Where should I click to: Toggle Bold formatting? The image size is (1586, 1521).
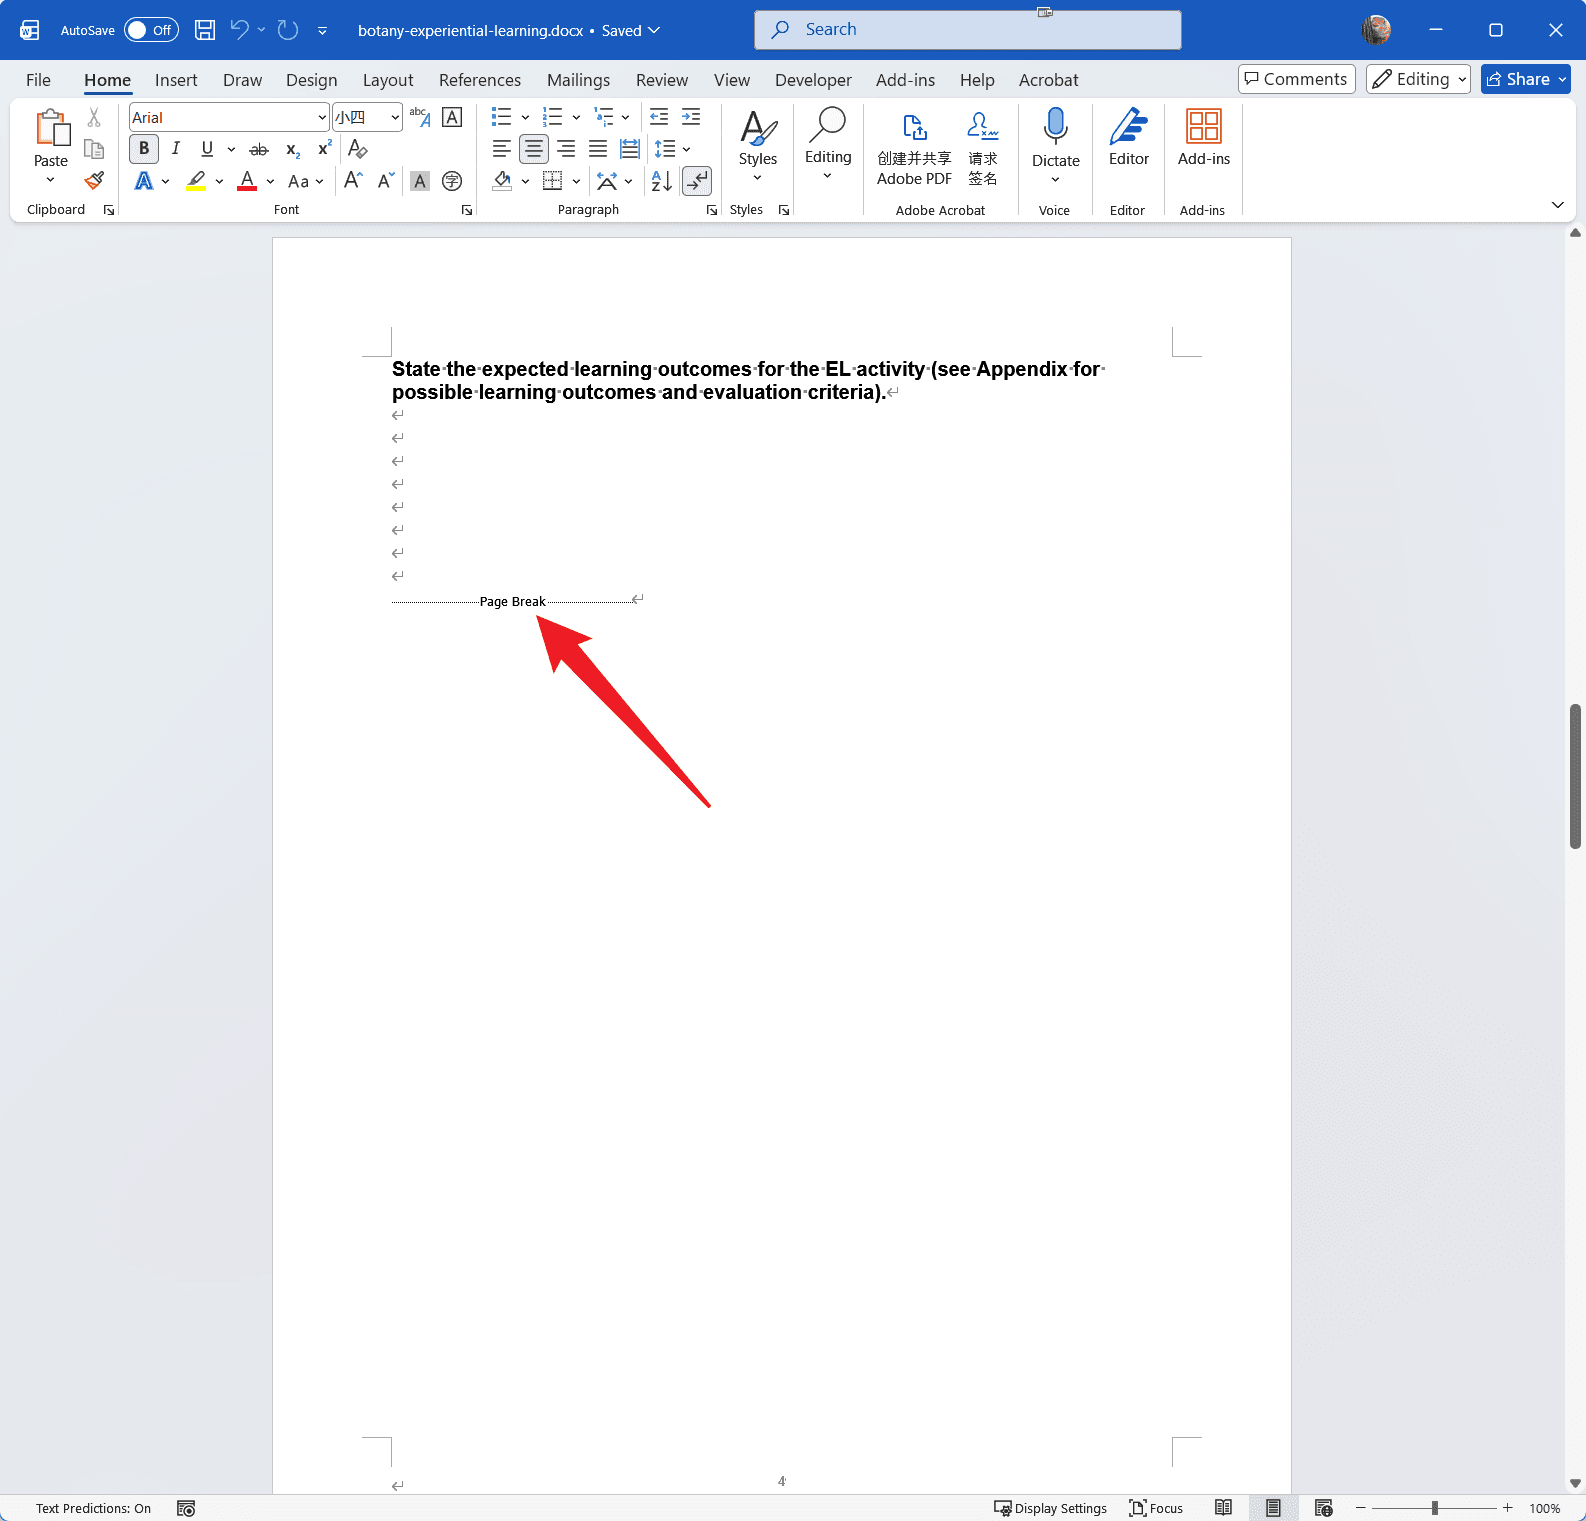(144, 149)
